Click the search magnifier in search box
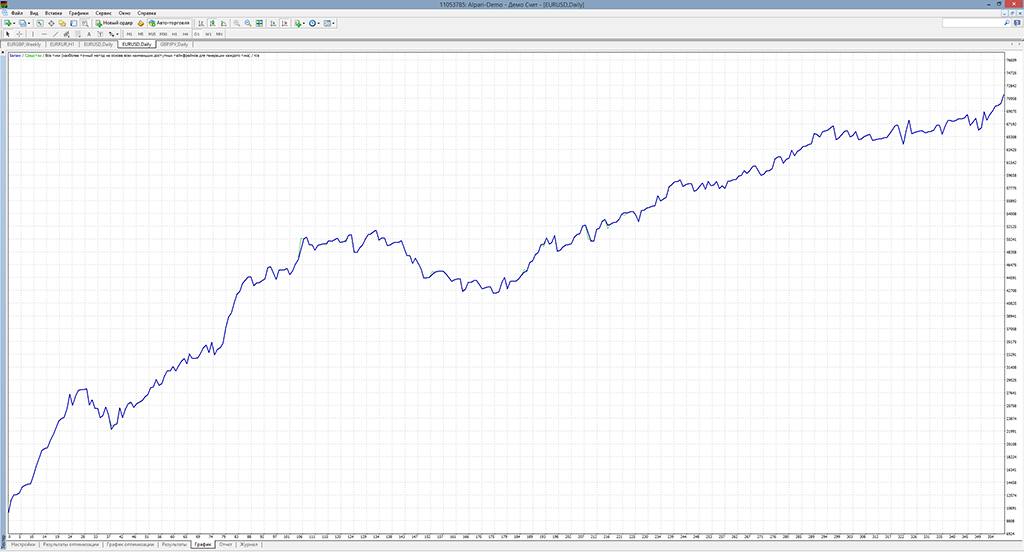1024x552 pixels. pos(1006,23)
